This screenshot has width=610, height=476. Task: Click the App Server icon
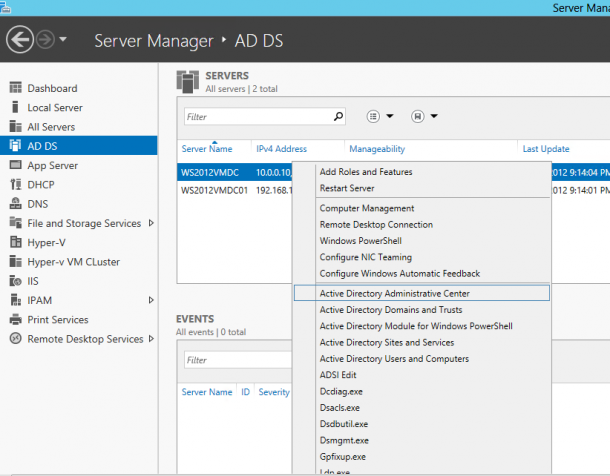16,165
